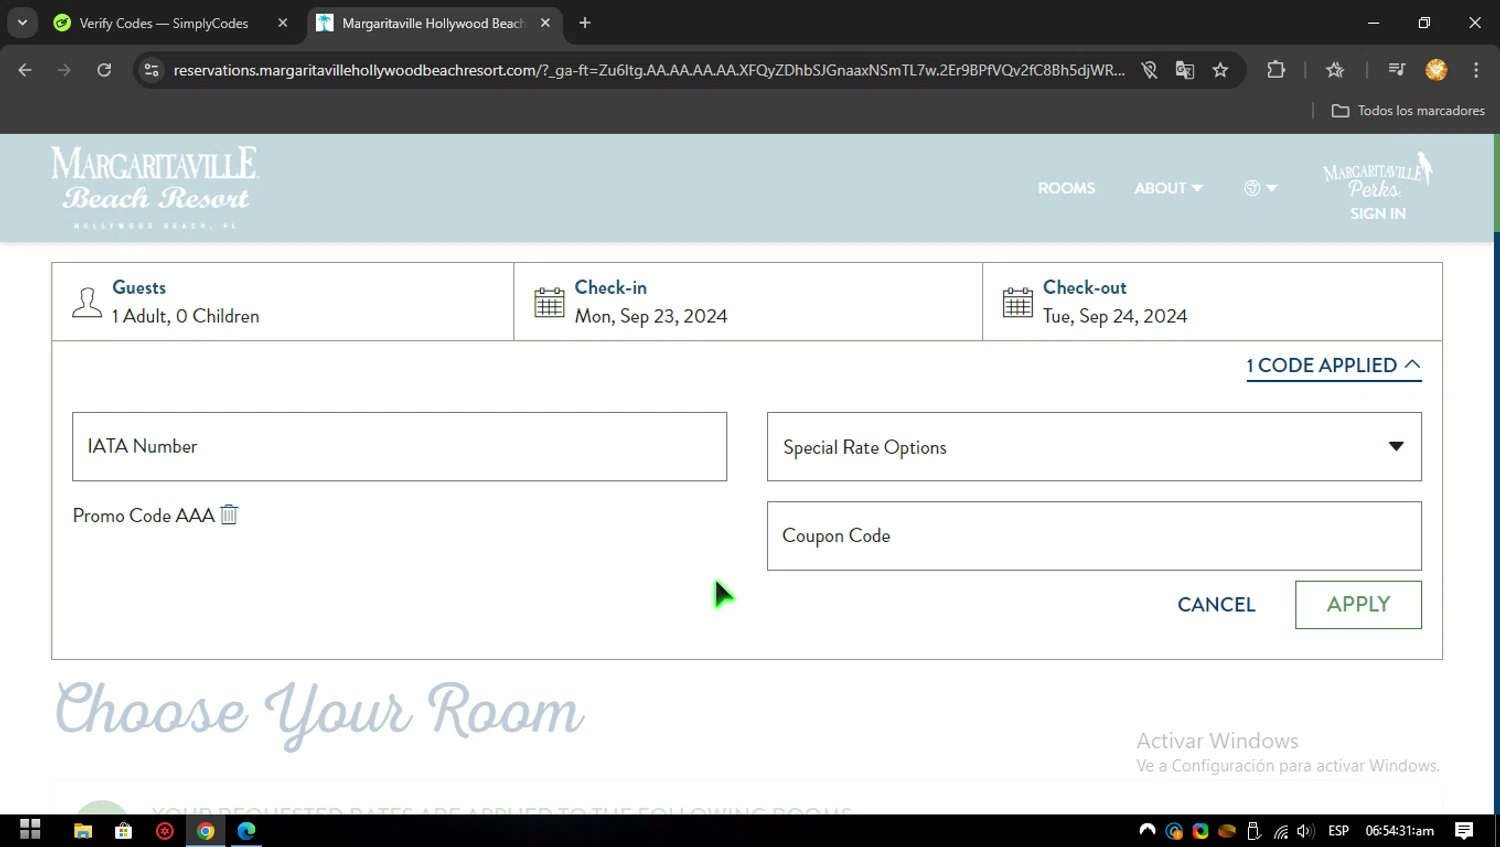
Task: Click SIGN IN link
Action: point(1377,213)
